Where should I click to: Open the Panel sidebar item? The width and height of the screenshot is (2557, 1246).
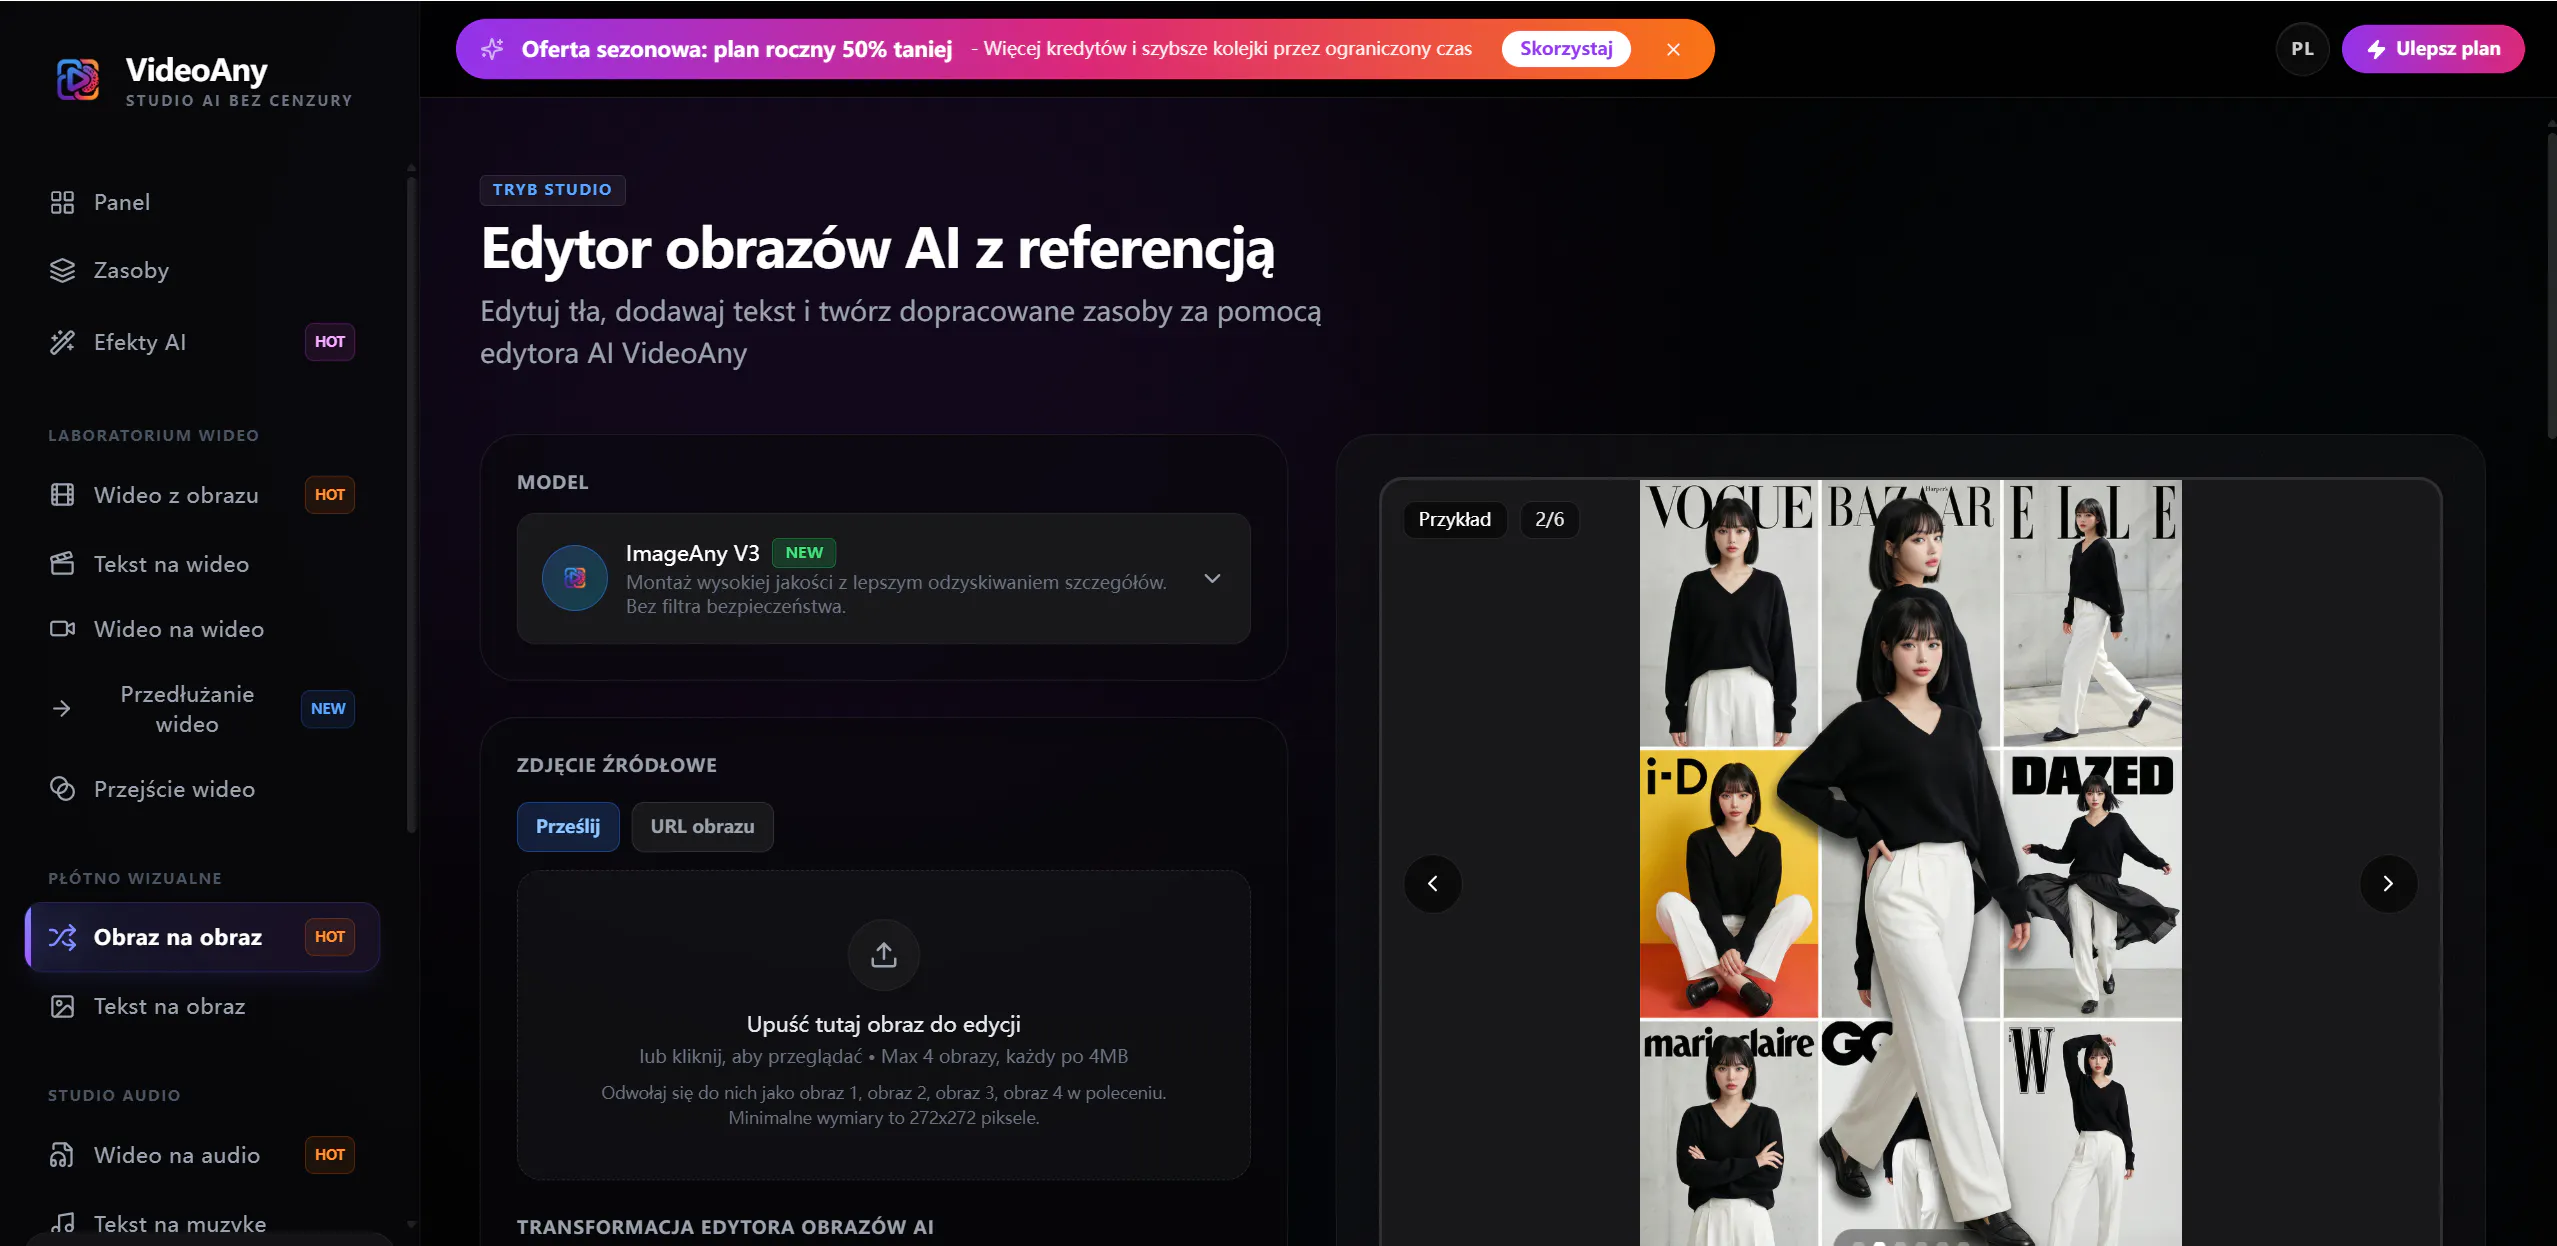click(203, 202)
